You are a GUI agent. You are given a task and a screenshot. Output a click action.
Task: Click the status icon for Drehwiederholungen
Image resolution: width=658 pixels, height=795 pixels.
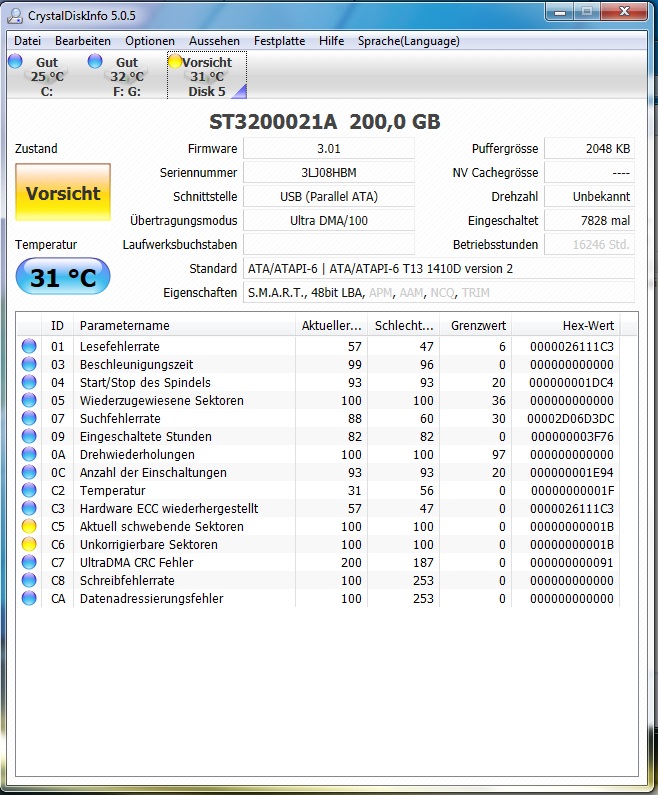[29, 454]
